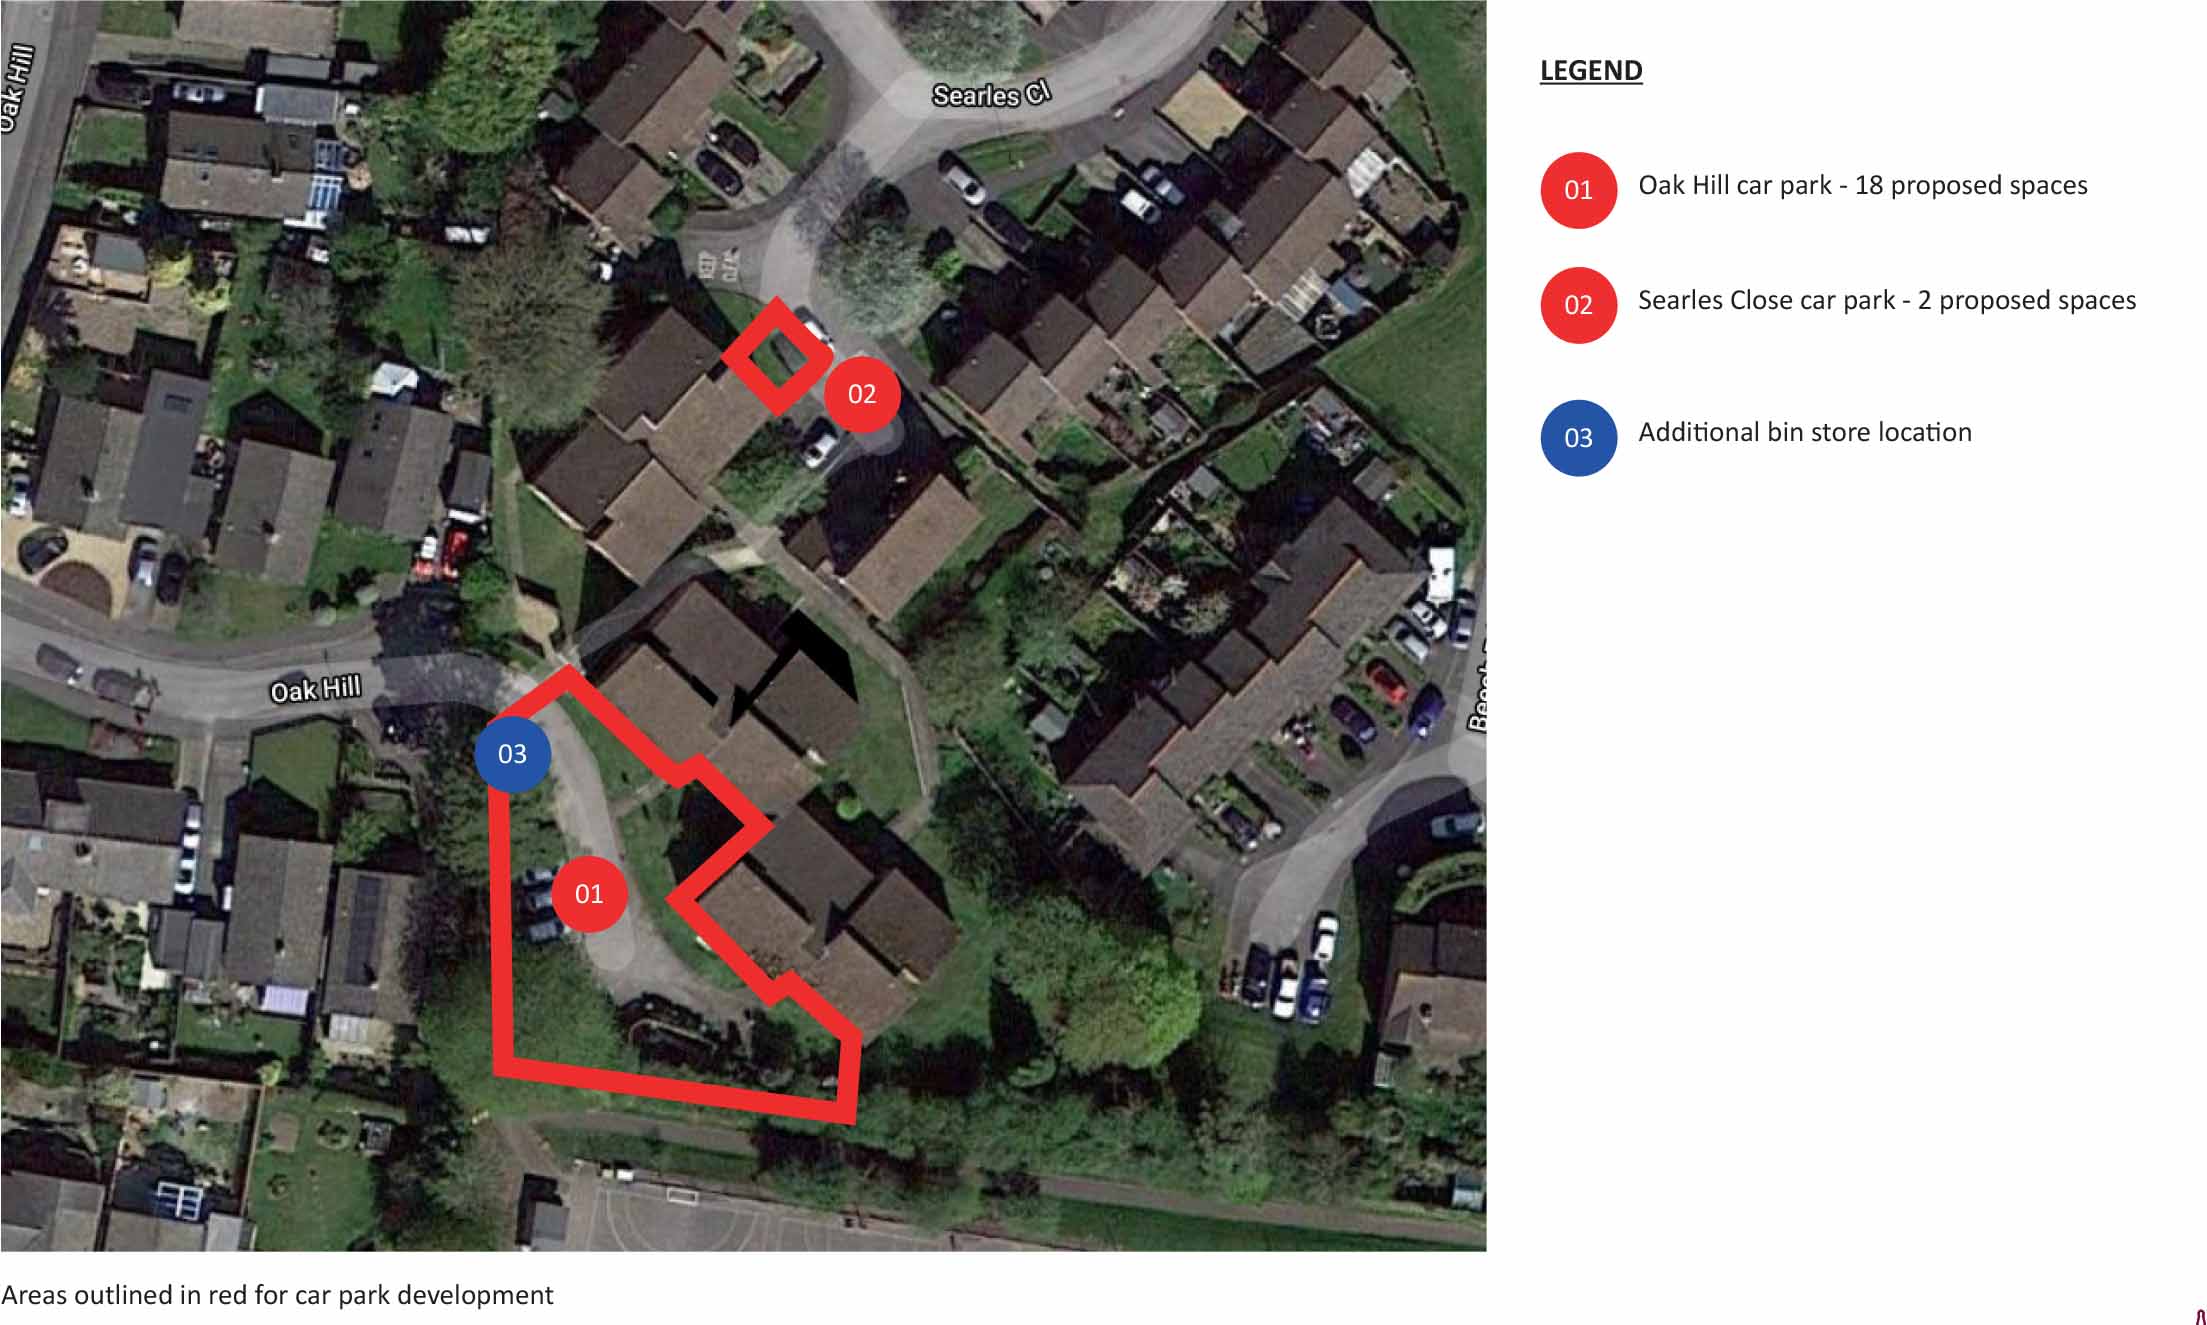Click the red 02 circle in the legend
Image resolution: width=2207 pixels, height=1325 pixels.
click(x=1578, y=305)
